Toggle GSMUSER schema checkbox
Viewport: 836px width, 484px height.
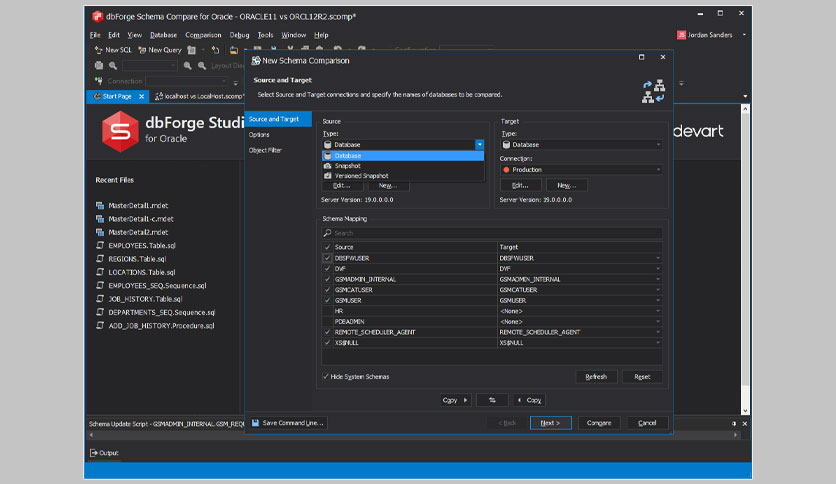(x=327, y=300)
